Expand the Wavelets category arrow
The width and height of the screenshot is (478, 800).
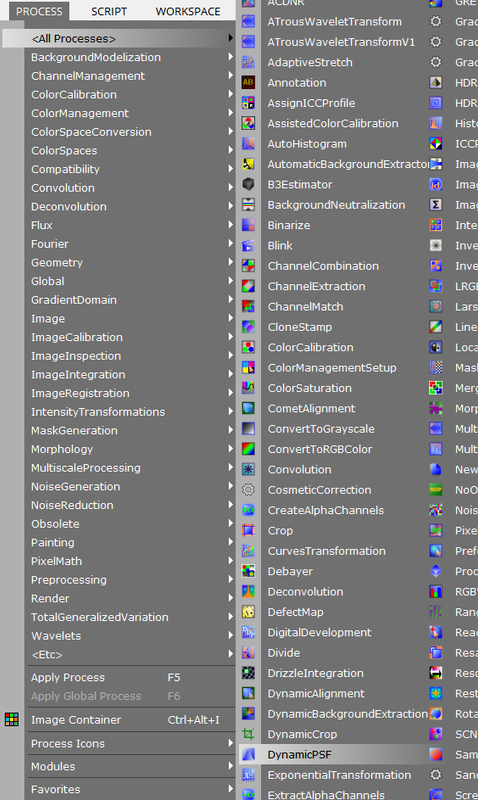point(231,636)
